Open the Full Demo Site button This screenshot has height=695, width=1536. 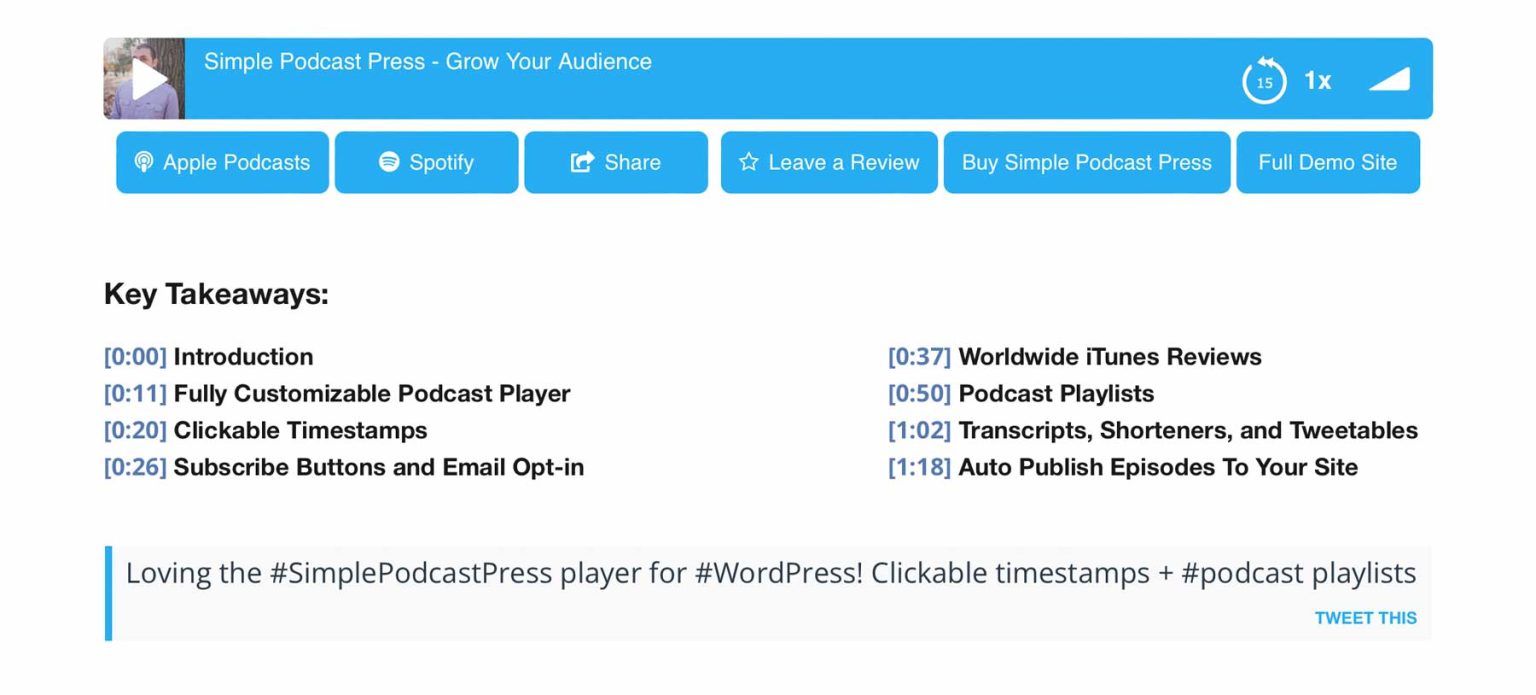coord(1328,162)
